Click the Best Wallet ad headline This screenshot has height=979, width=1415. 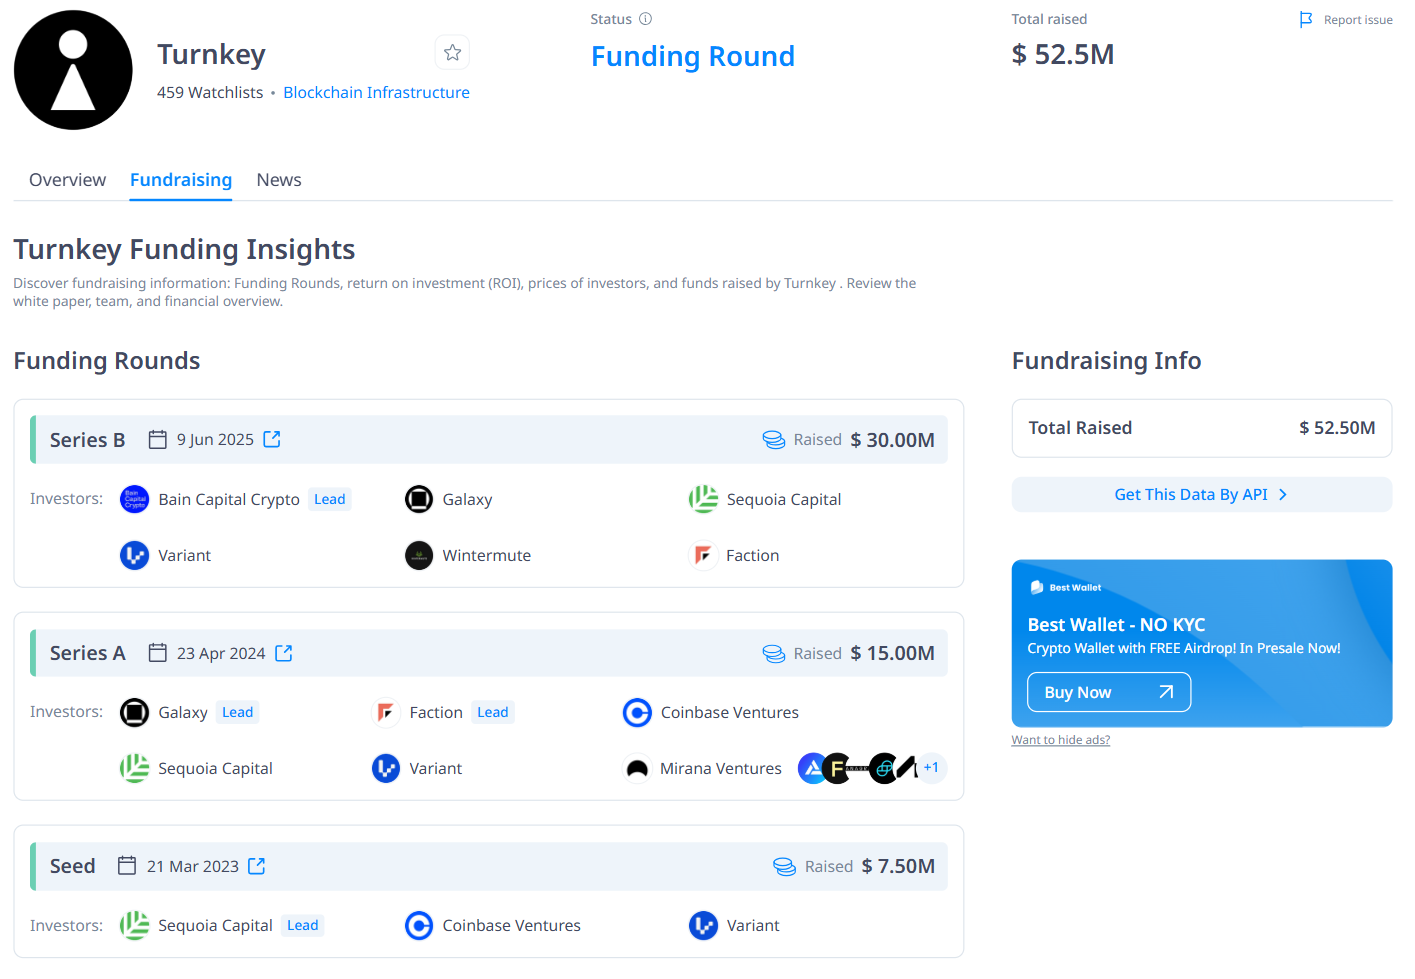tap(1116, 625)
